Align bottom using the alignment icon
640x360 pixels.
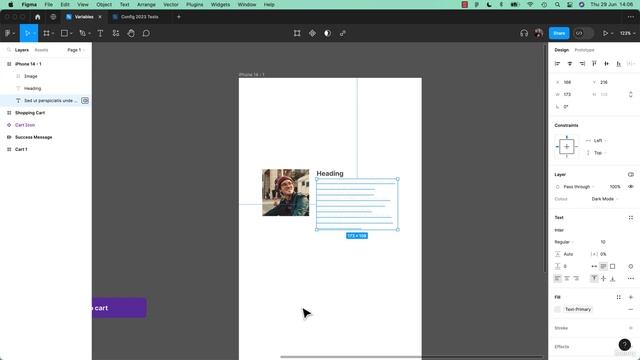click(619, 64)
